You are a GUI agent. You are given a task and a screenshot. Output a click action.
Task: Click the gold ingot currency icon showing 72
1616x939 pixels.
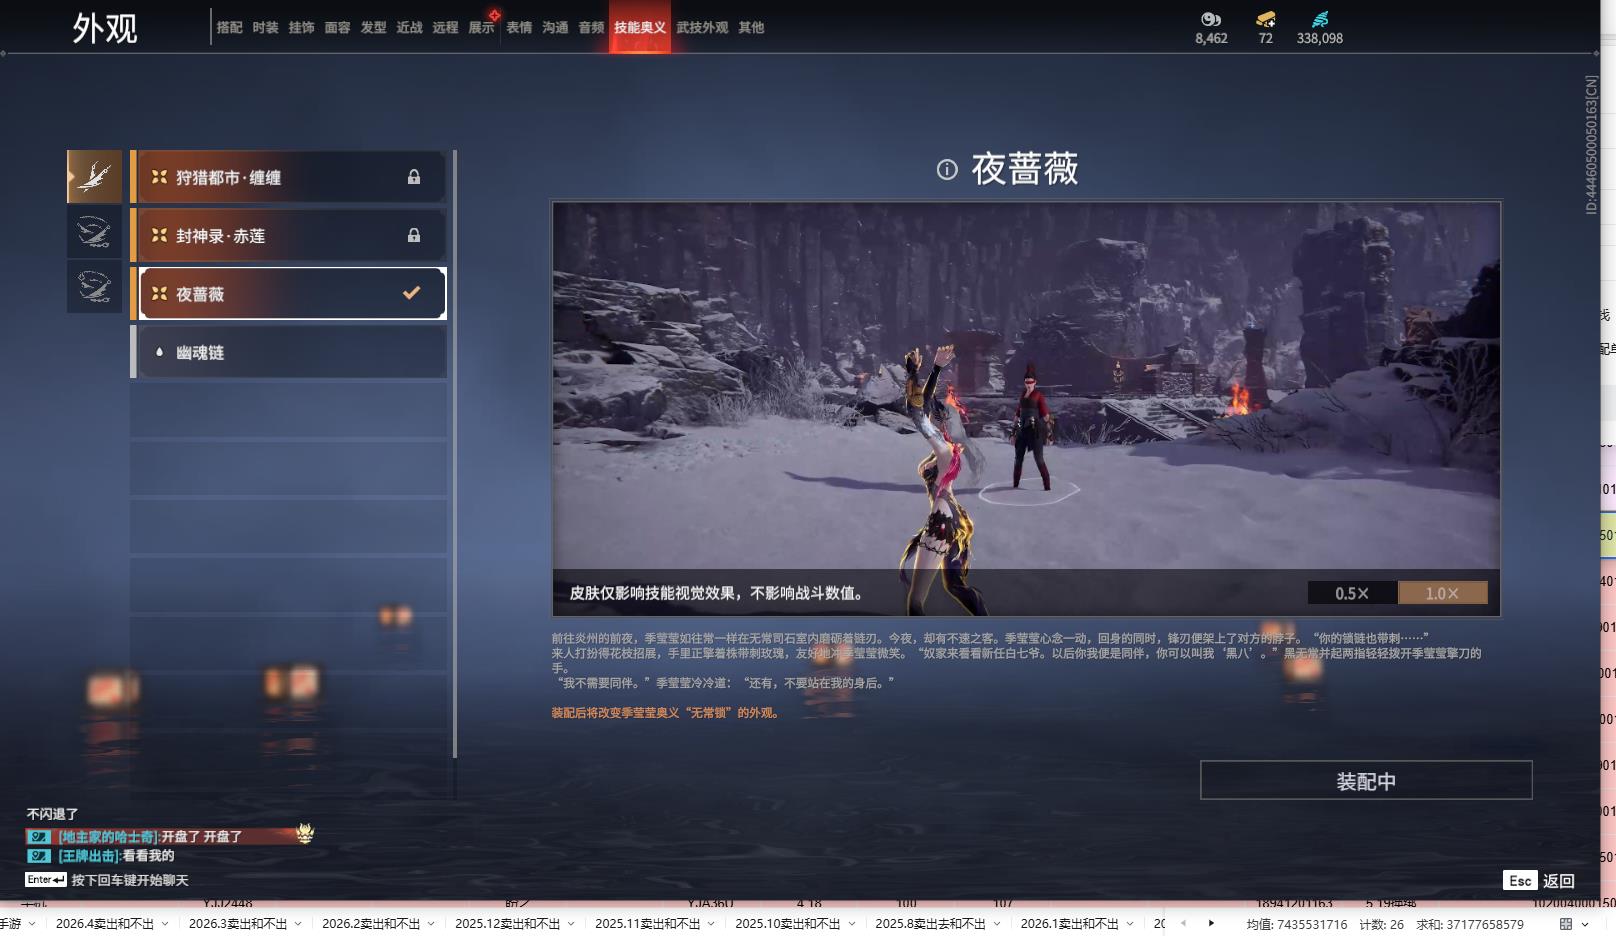click(1263, 18)
